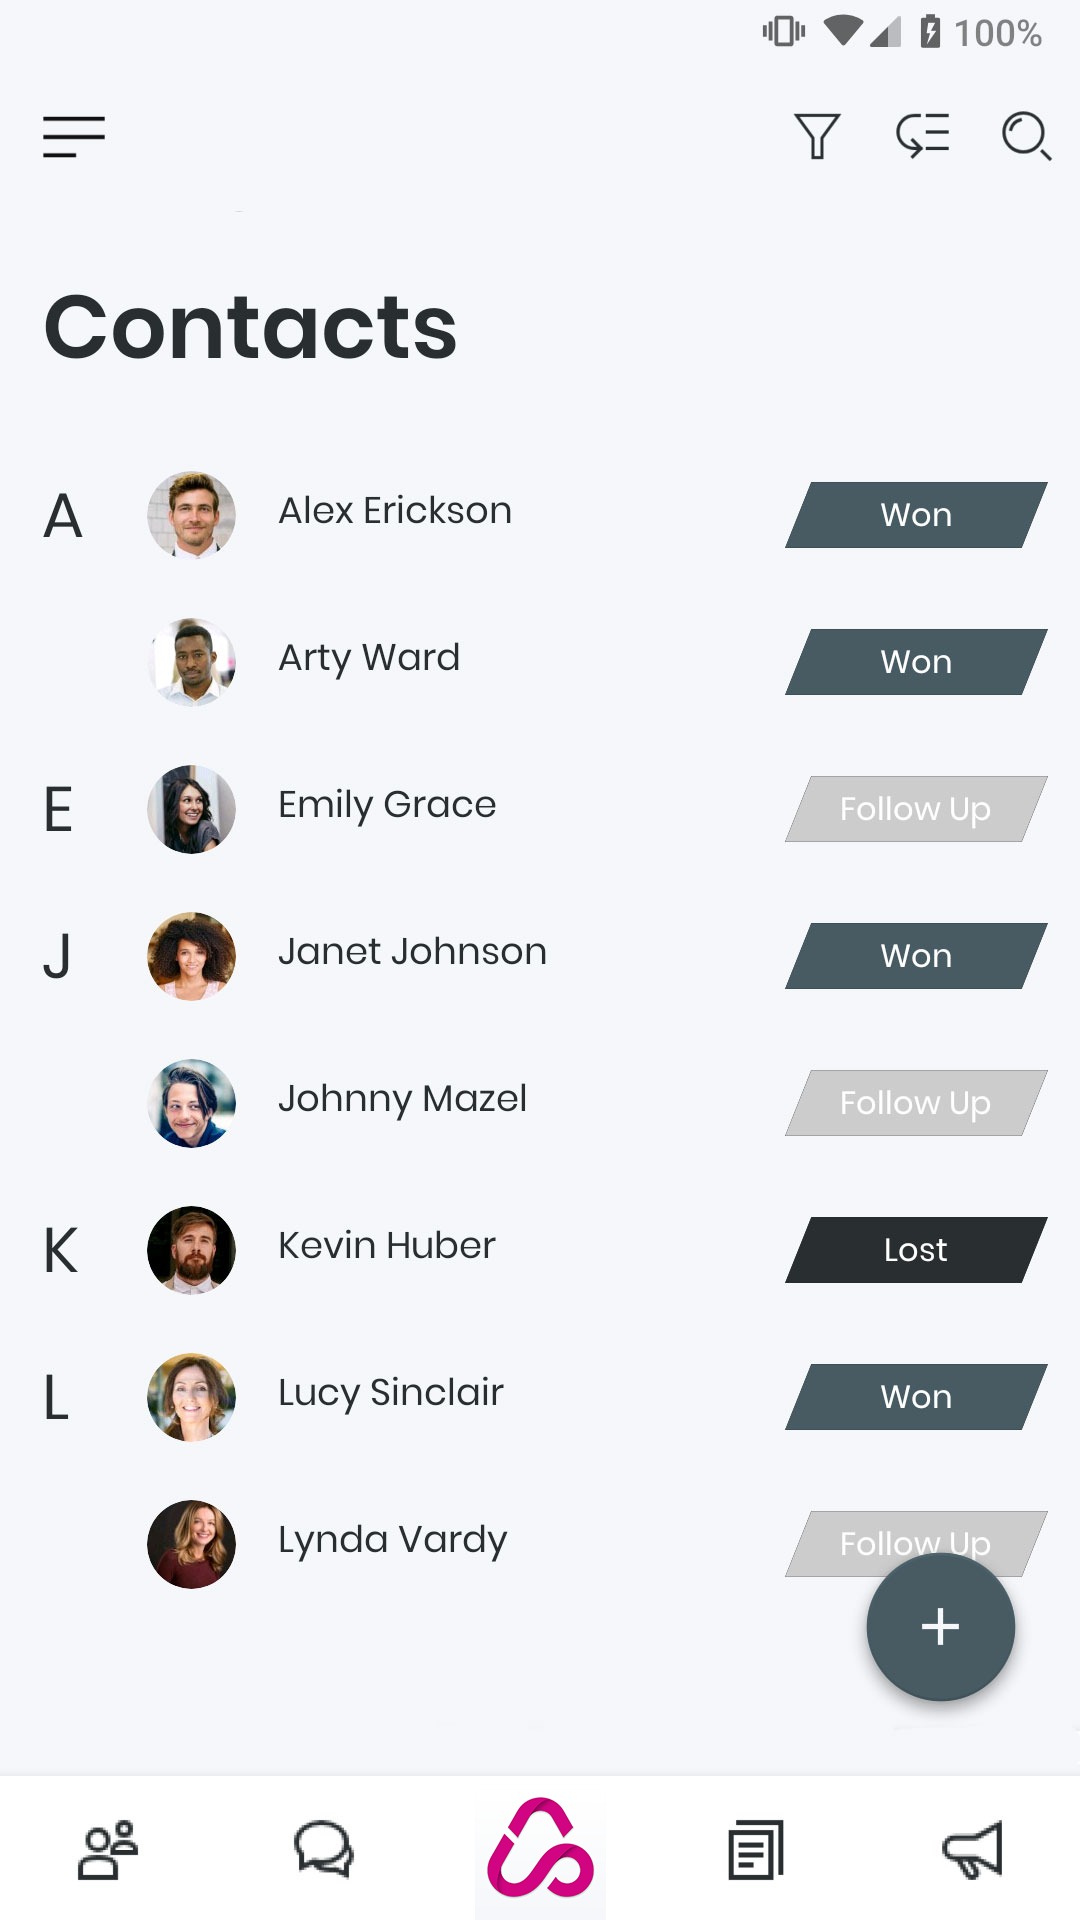Tap Janet Johnson's Won tag
The width and height of the screenshot is (1080, 1920).
[916, 956]
